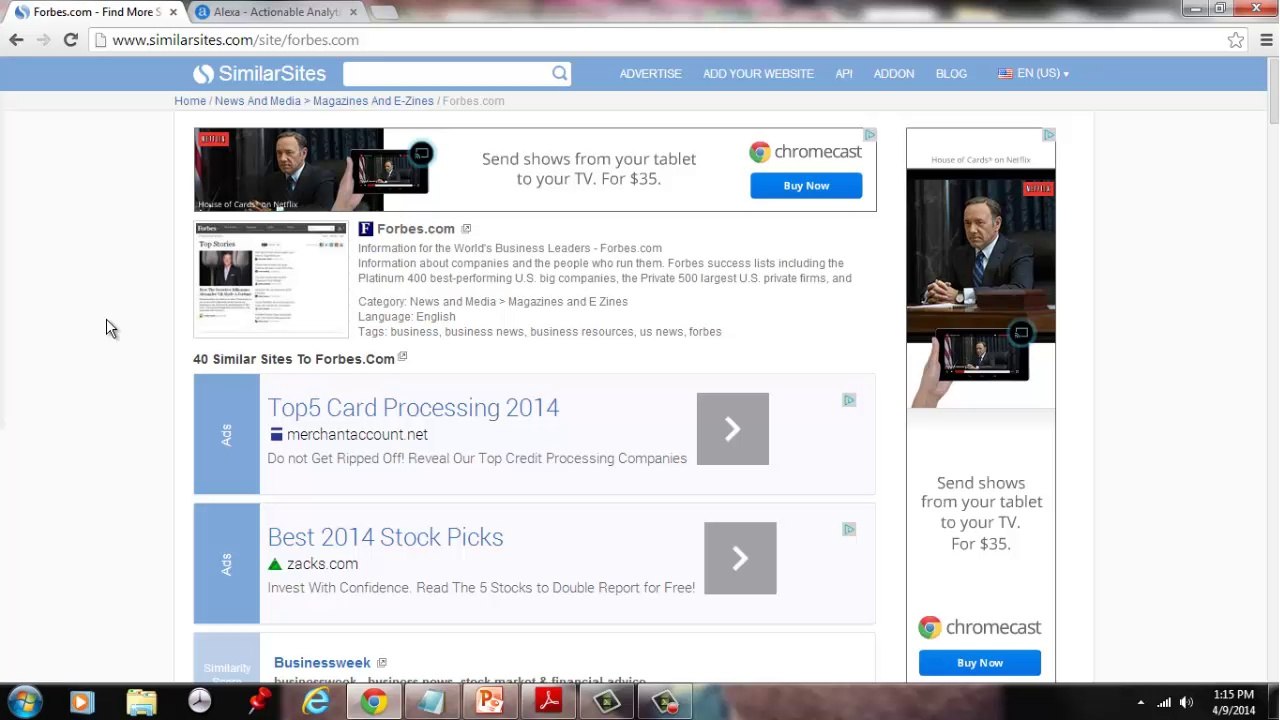The height and width of the screenshot is (720, 1280).
Task: Click the SimilarSites logo
Action: pyautogui.click(x=260, y=73)
